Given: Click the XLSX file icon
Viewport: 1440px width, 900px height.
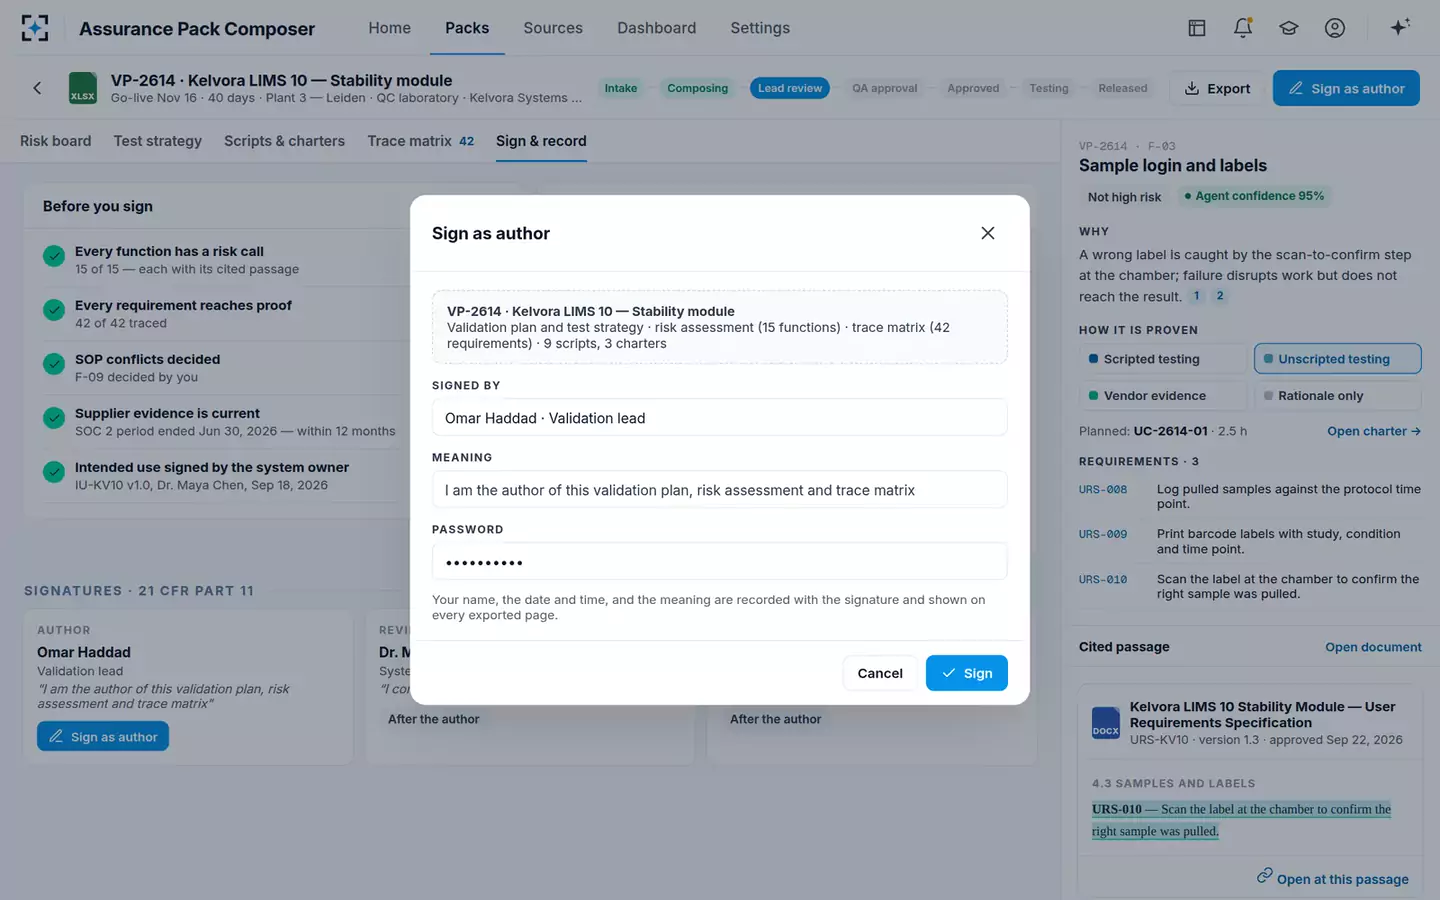Looking at the screenshot, I should (83, 88).
